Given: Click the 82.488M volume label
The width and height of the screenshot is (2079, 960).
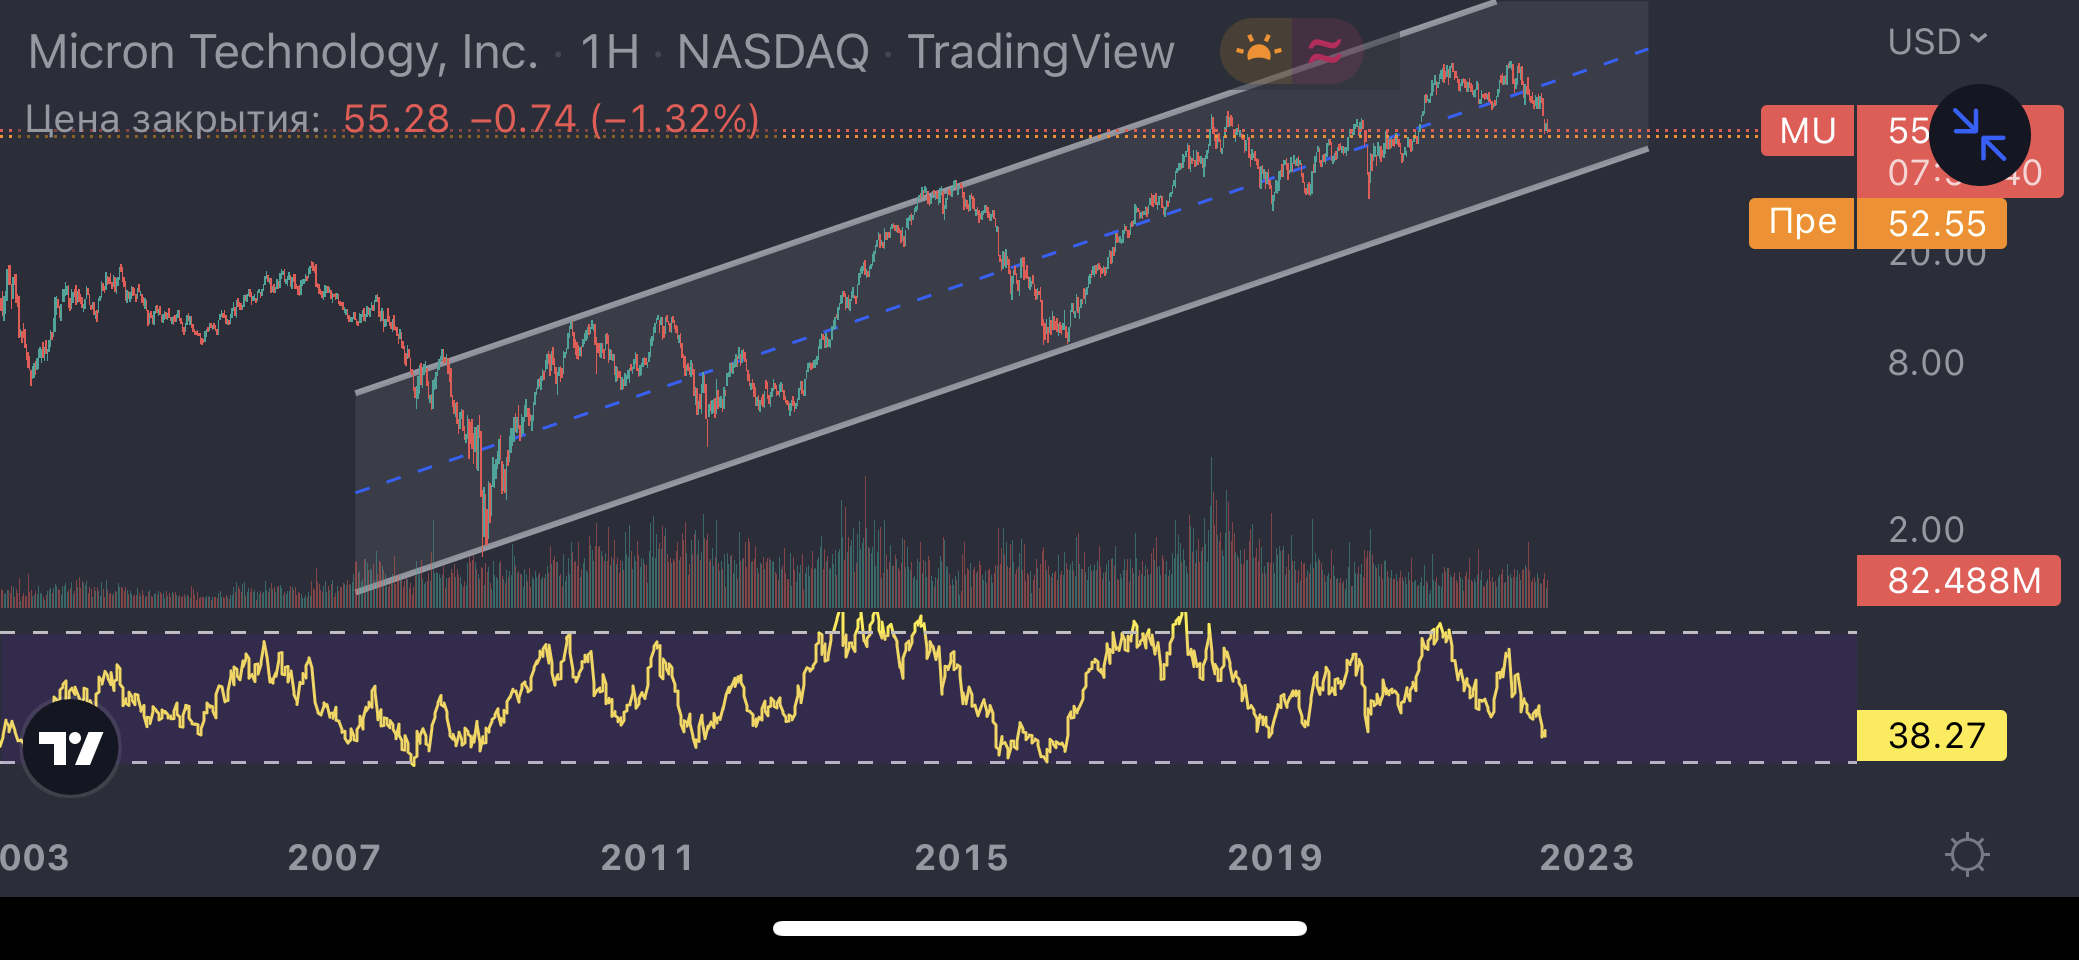Looking at the screenshot, I should (1959, 581).
